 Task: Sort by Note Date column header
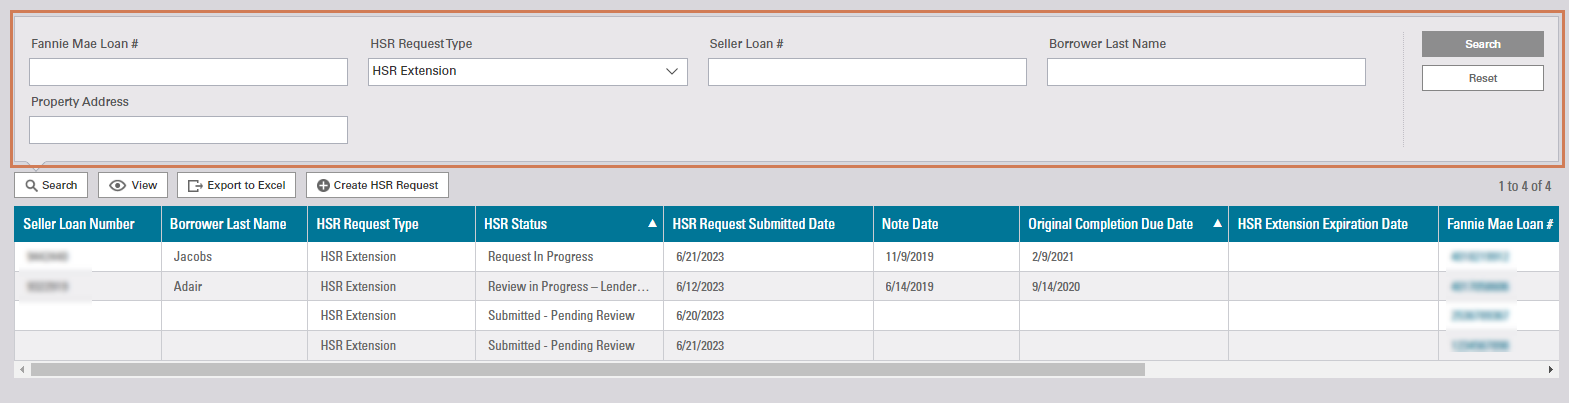pyautogui.click(x=947, y=224)
